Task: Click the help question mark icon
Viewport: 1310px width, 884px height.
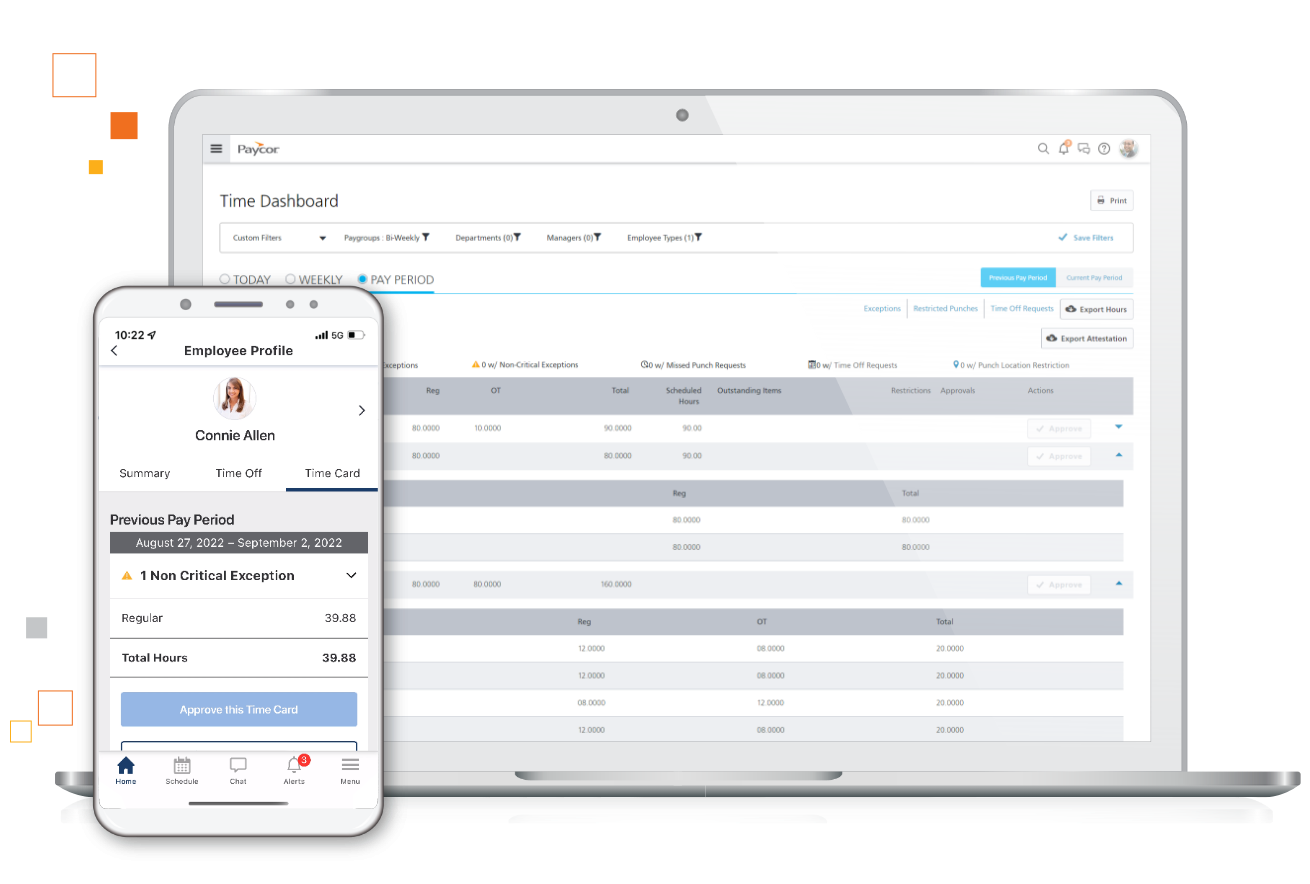Action: point(1104,149)
